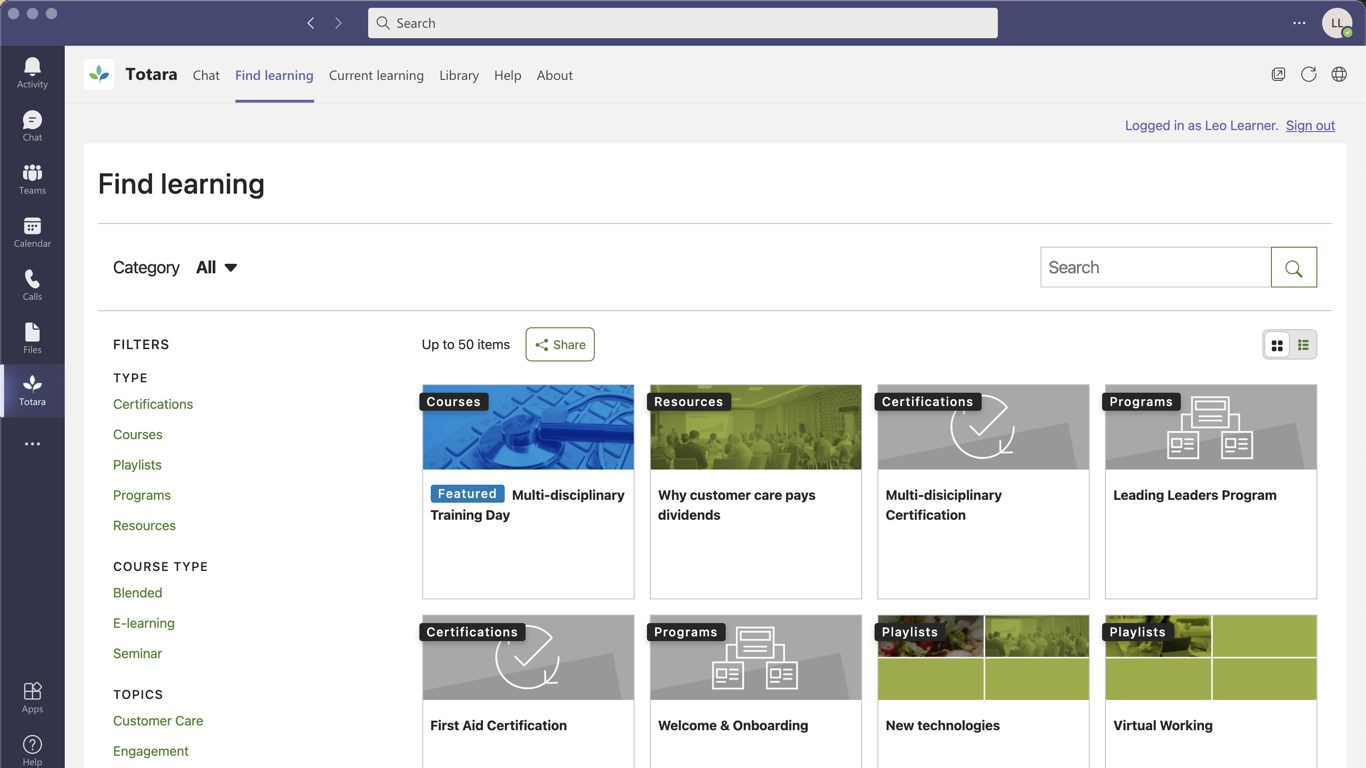Open the Leading Leaders Program thumbnail
This screenshot has width=1366, height=768.
[1211, 427]
